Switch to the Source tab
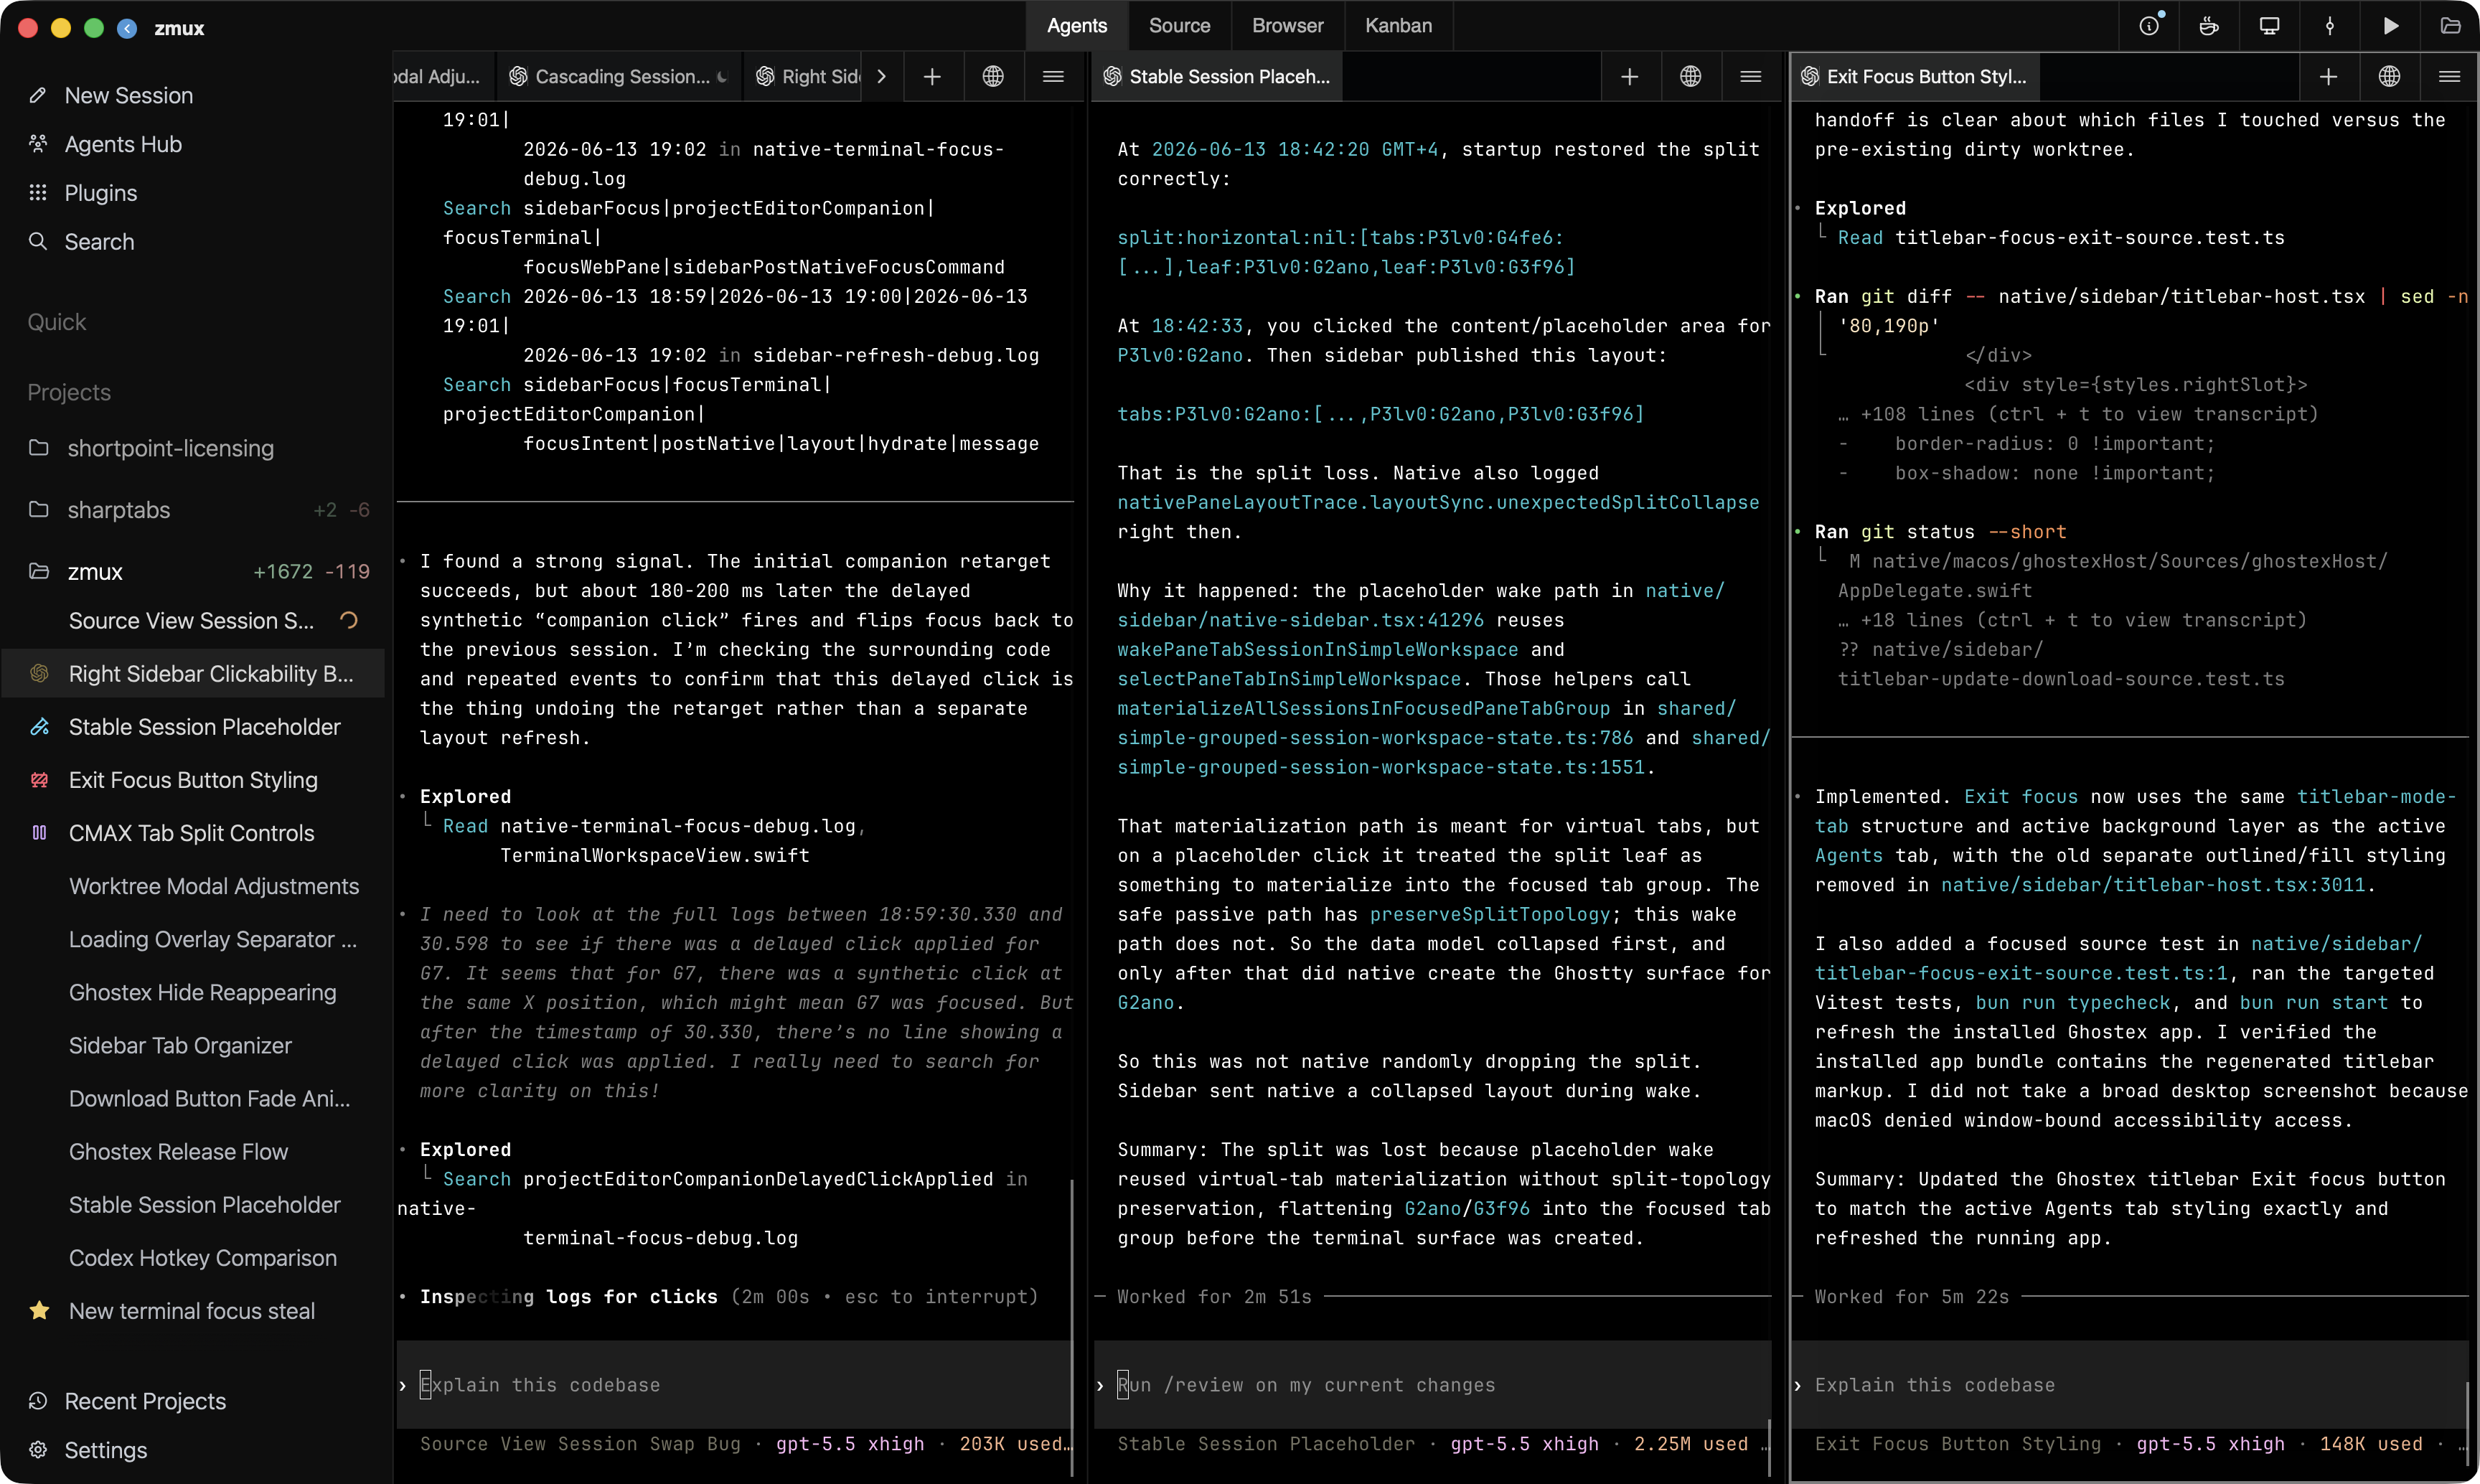Image resolution: width=2480 pixels, height=1484 pixels. [1179, 26]
